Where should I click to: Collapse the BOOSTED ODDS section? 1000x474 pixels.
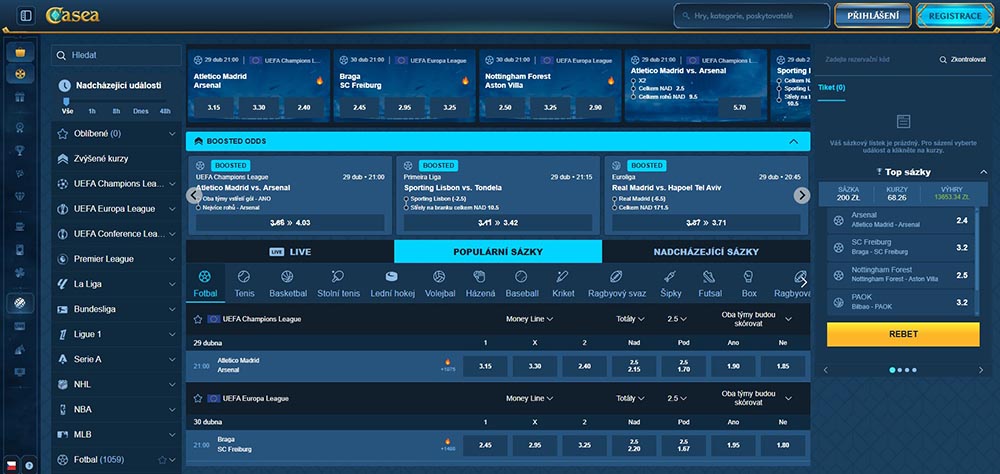click(793, 141)
